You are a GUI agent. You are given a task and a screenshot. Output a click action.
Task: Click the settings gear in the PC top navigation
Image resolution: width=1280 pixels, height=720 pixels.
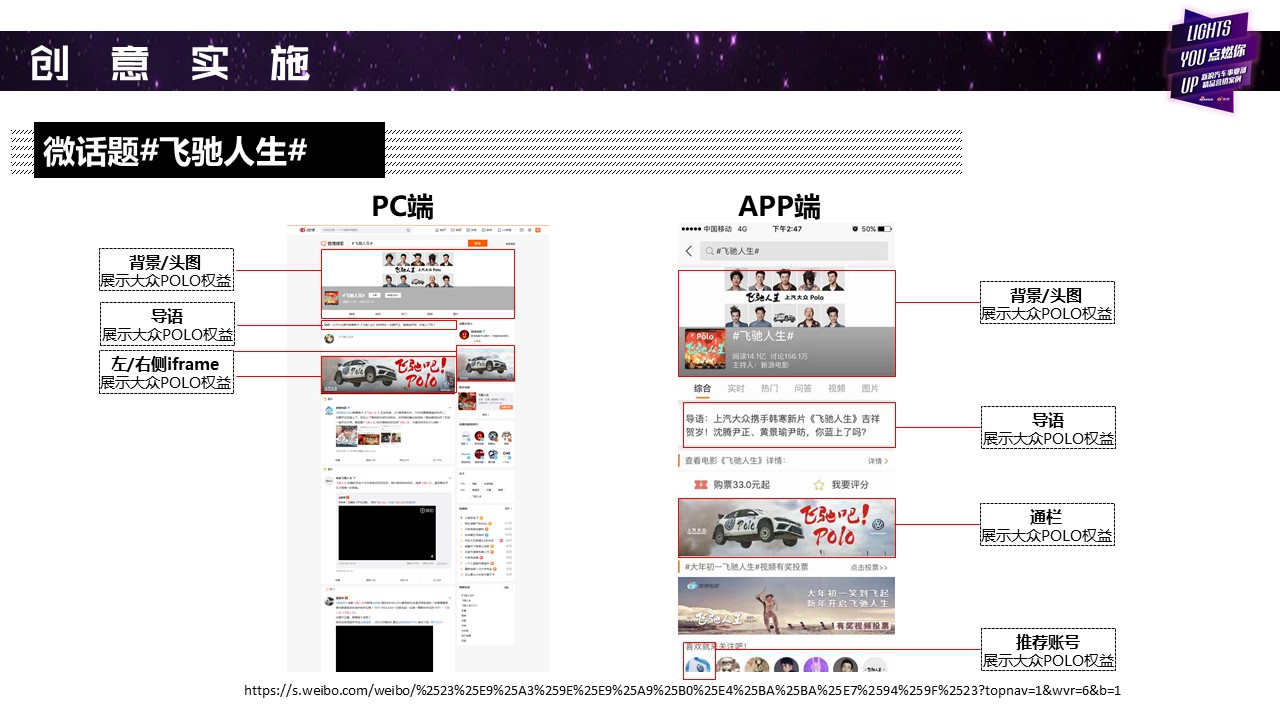[528, 231]
